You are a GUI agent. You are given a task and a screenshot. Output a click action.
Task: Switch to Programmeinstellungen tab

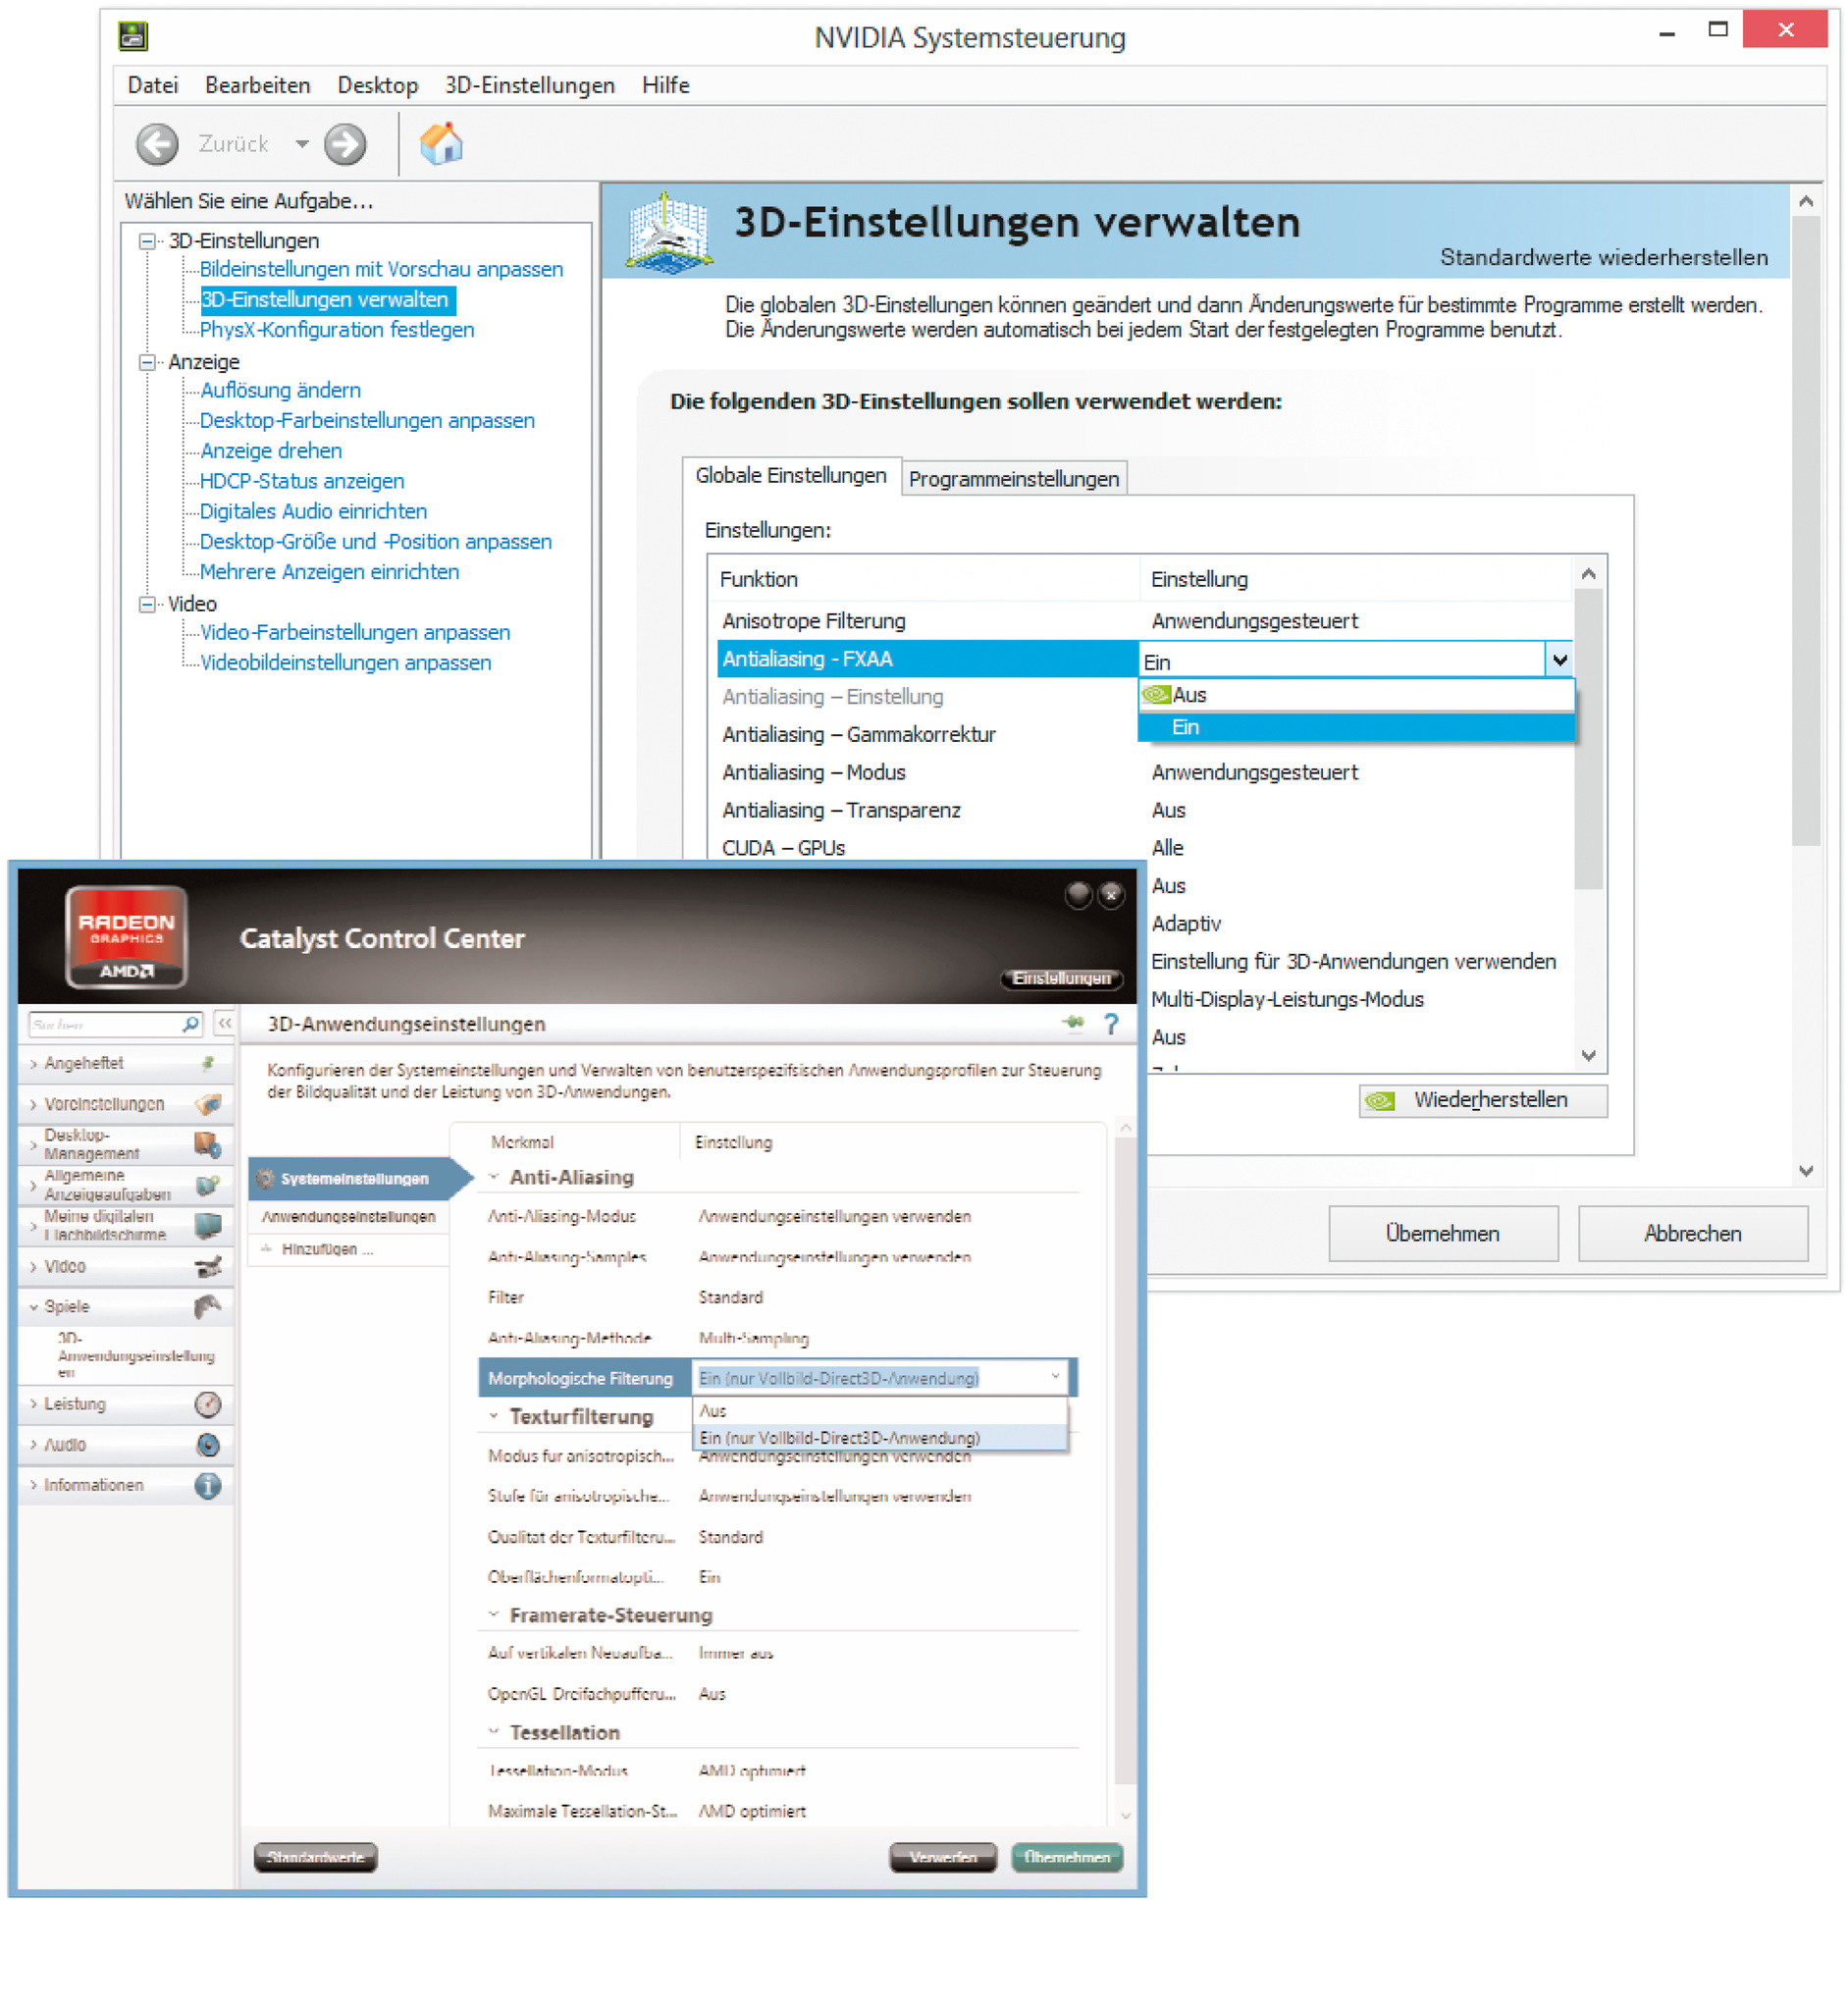point(1013,479)
